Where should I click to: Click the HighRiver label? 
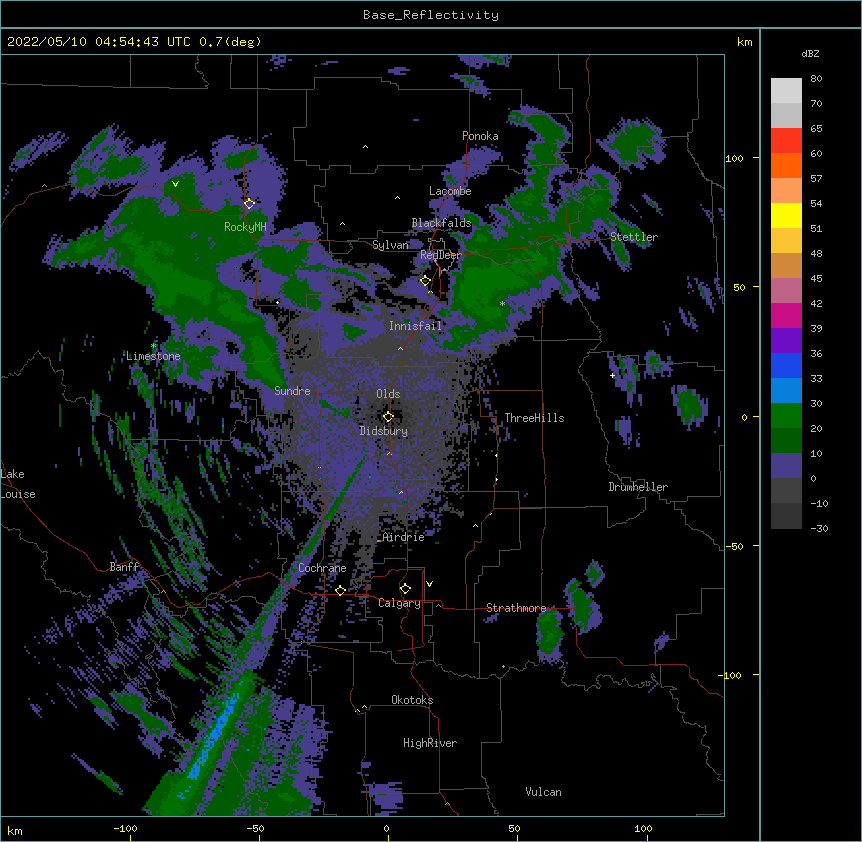click(430, 743)
